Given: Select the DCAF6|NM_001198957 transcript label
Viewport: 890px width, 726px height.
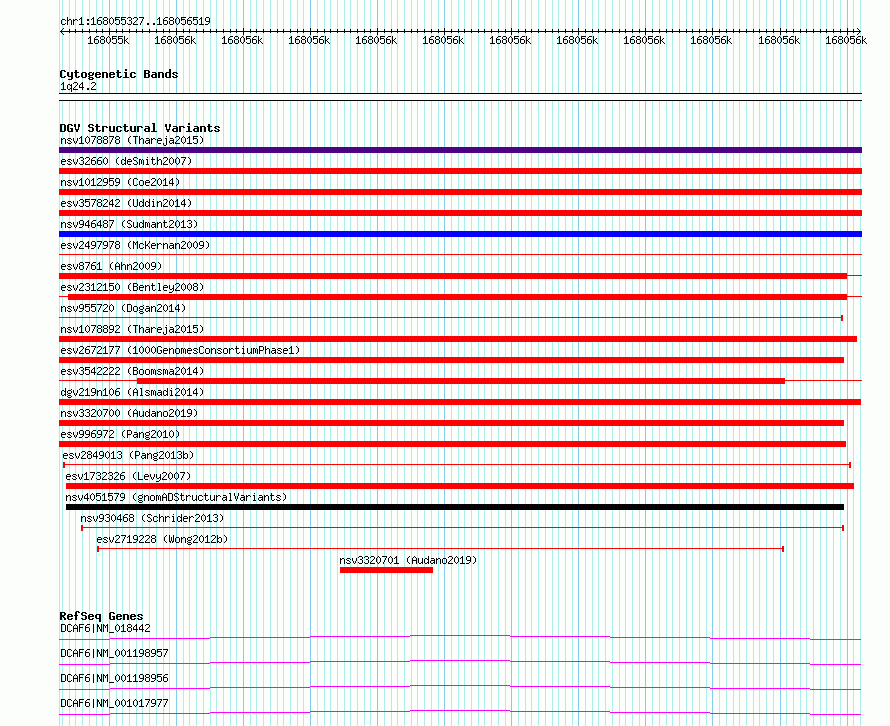Looking at the screenshot, I should pos(114,653).
